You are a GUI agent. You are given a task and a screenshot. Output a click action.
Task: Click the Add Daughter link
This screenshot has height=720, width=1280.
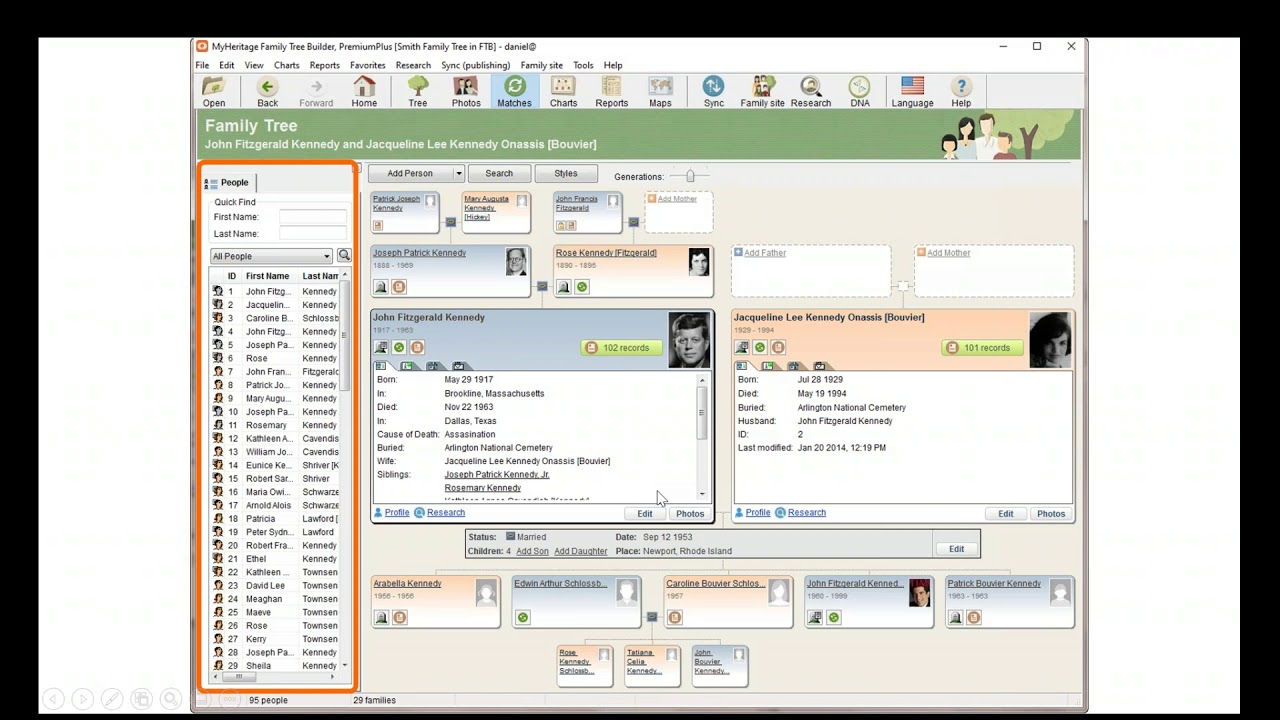581,551
